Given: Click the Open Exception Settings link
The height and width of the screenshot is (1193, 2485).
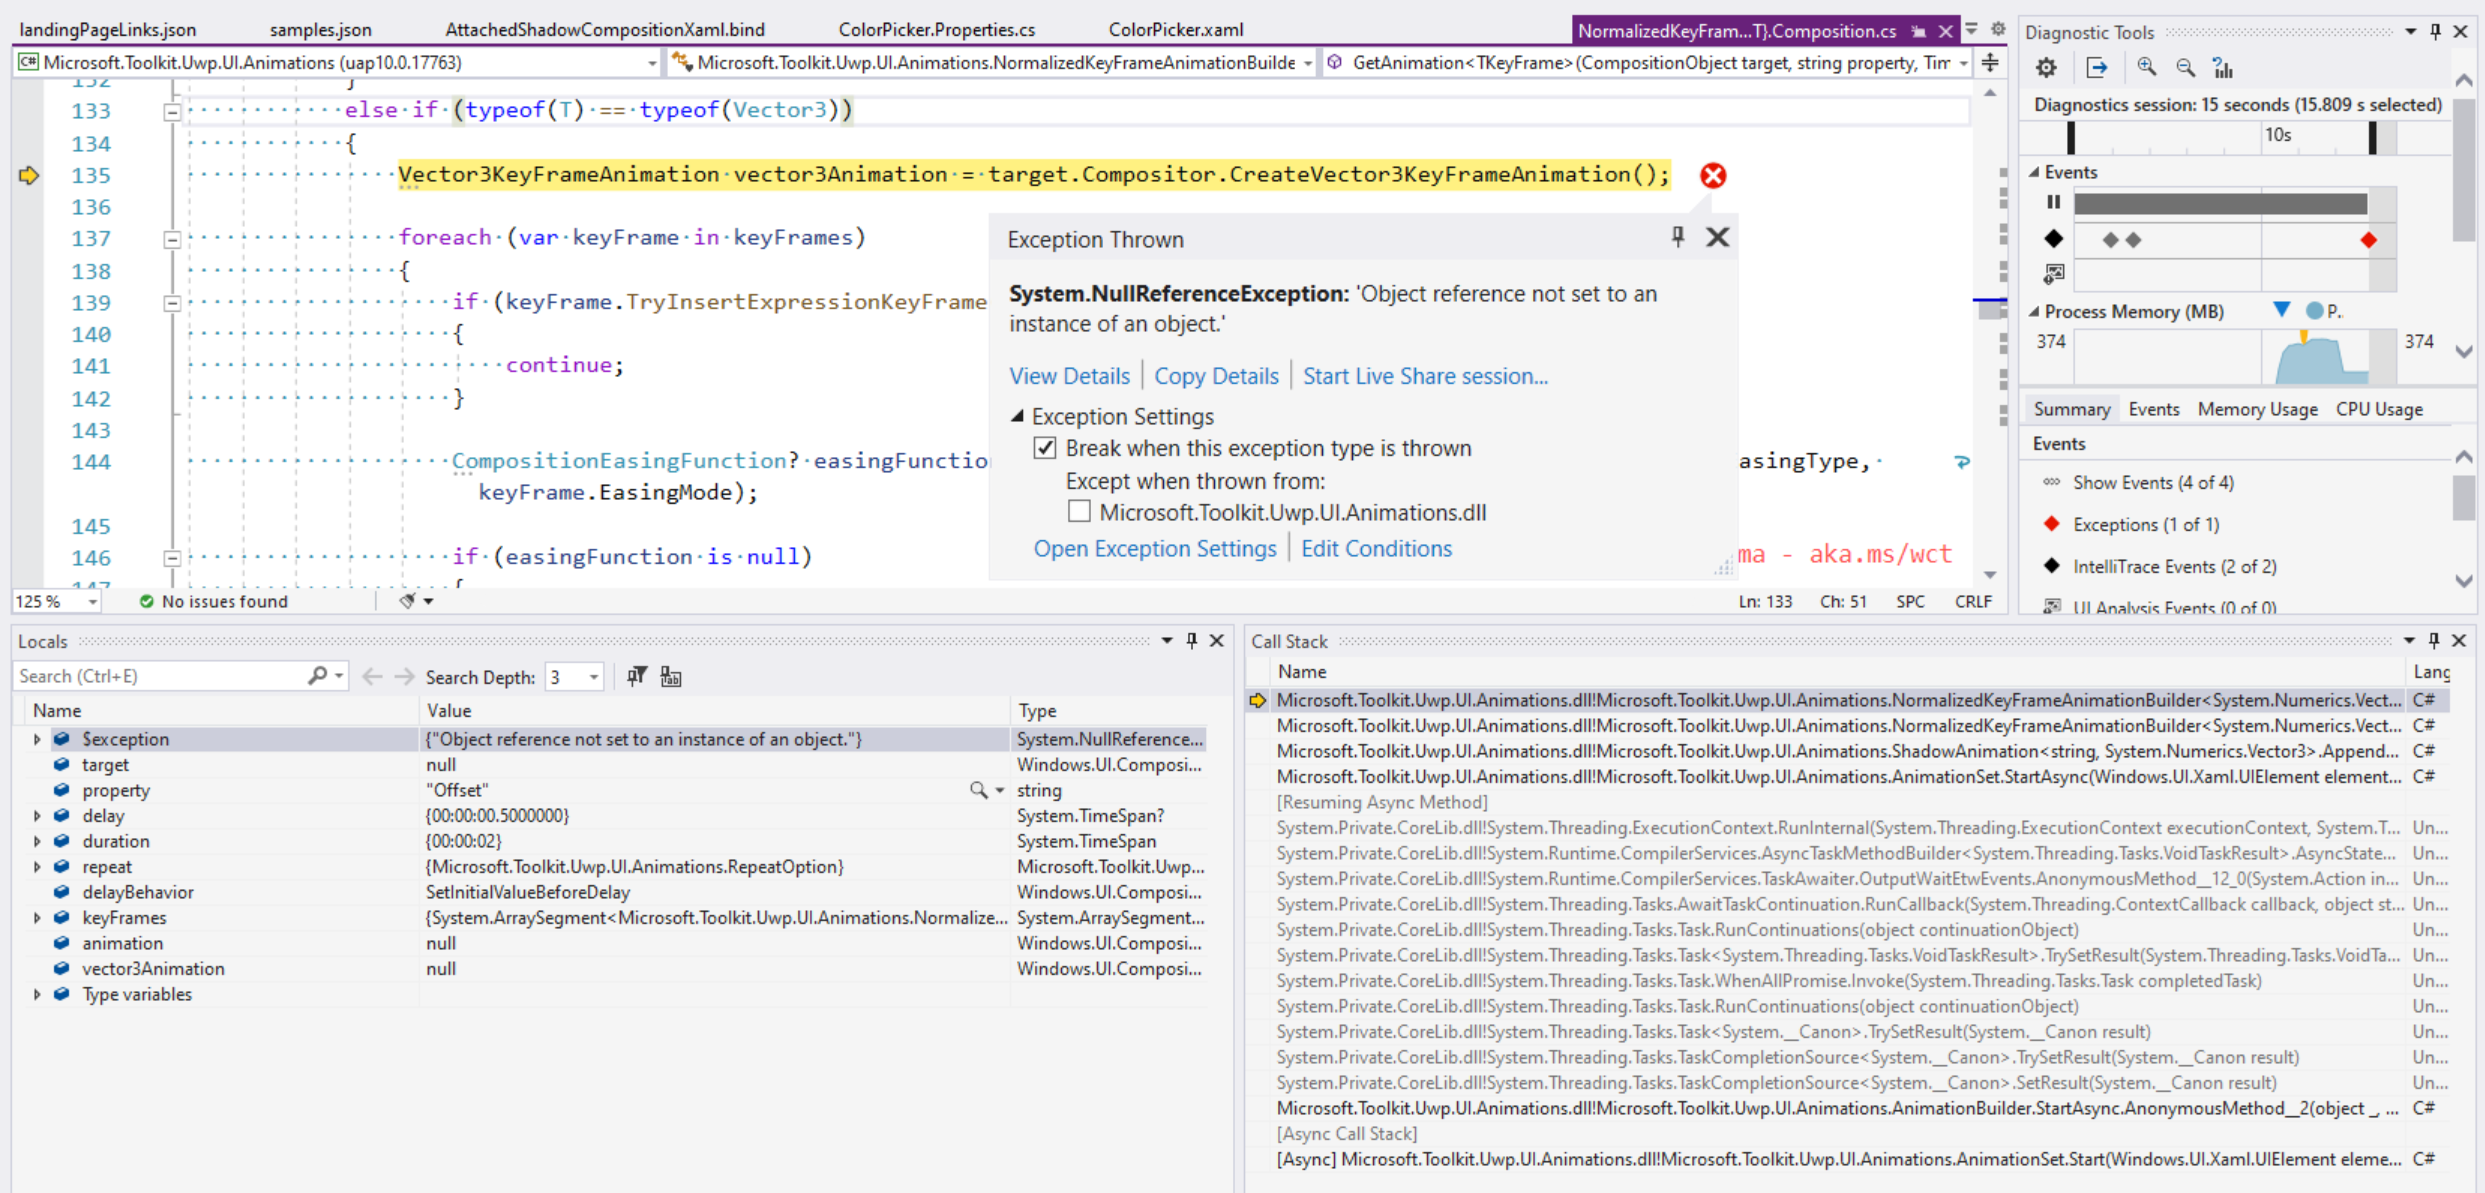Looking at the screenshot, I should (x=1154, y=548).
